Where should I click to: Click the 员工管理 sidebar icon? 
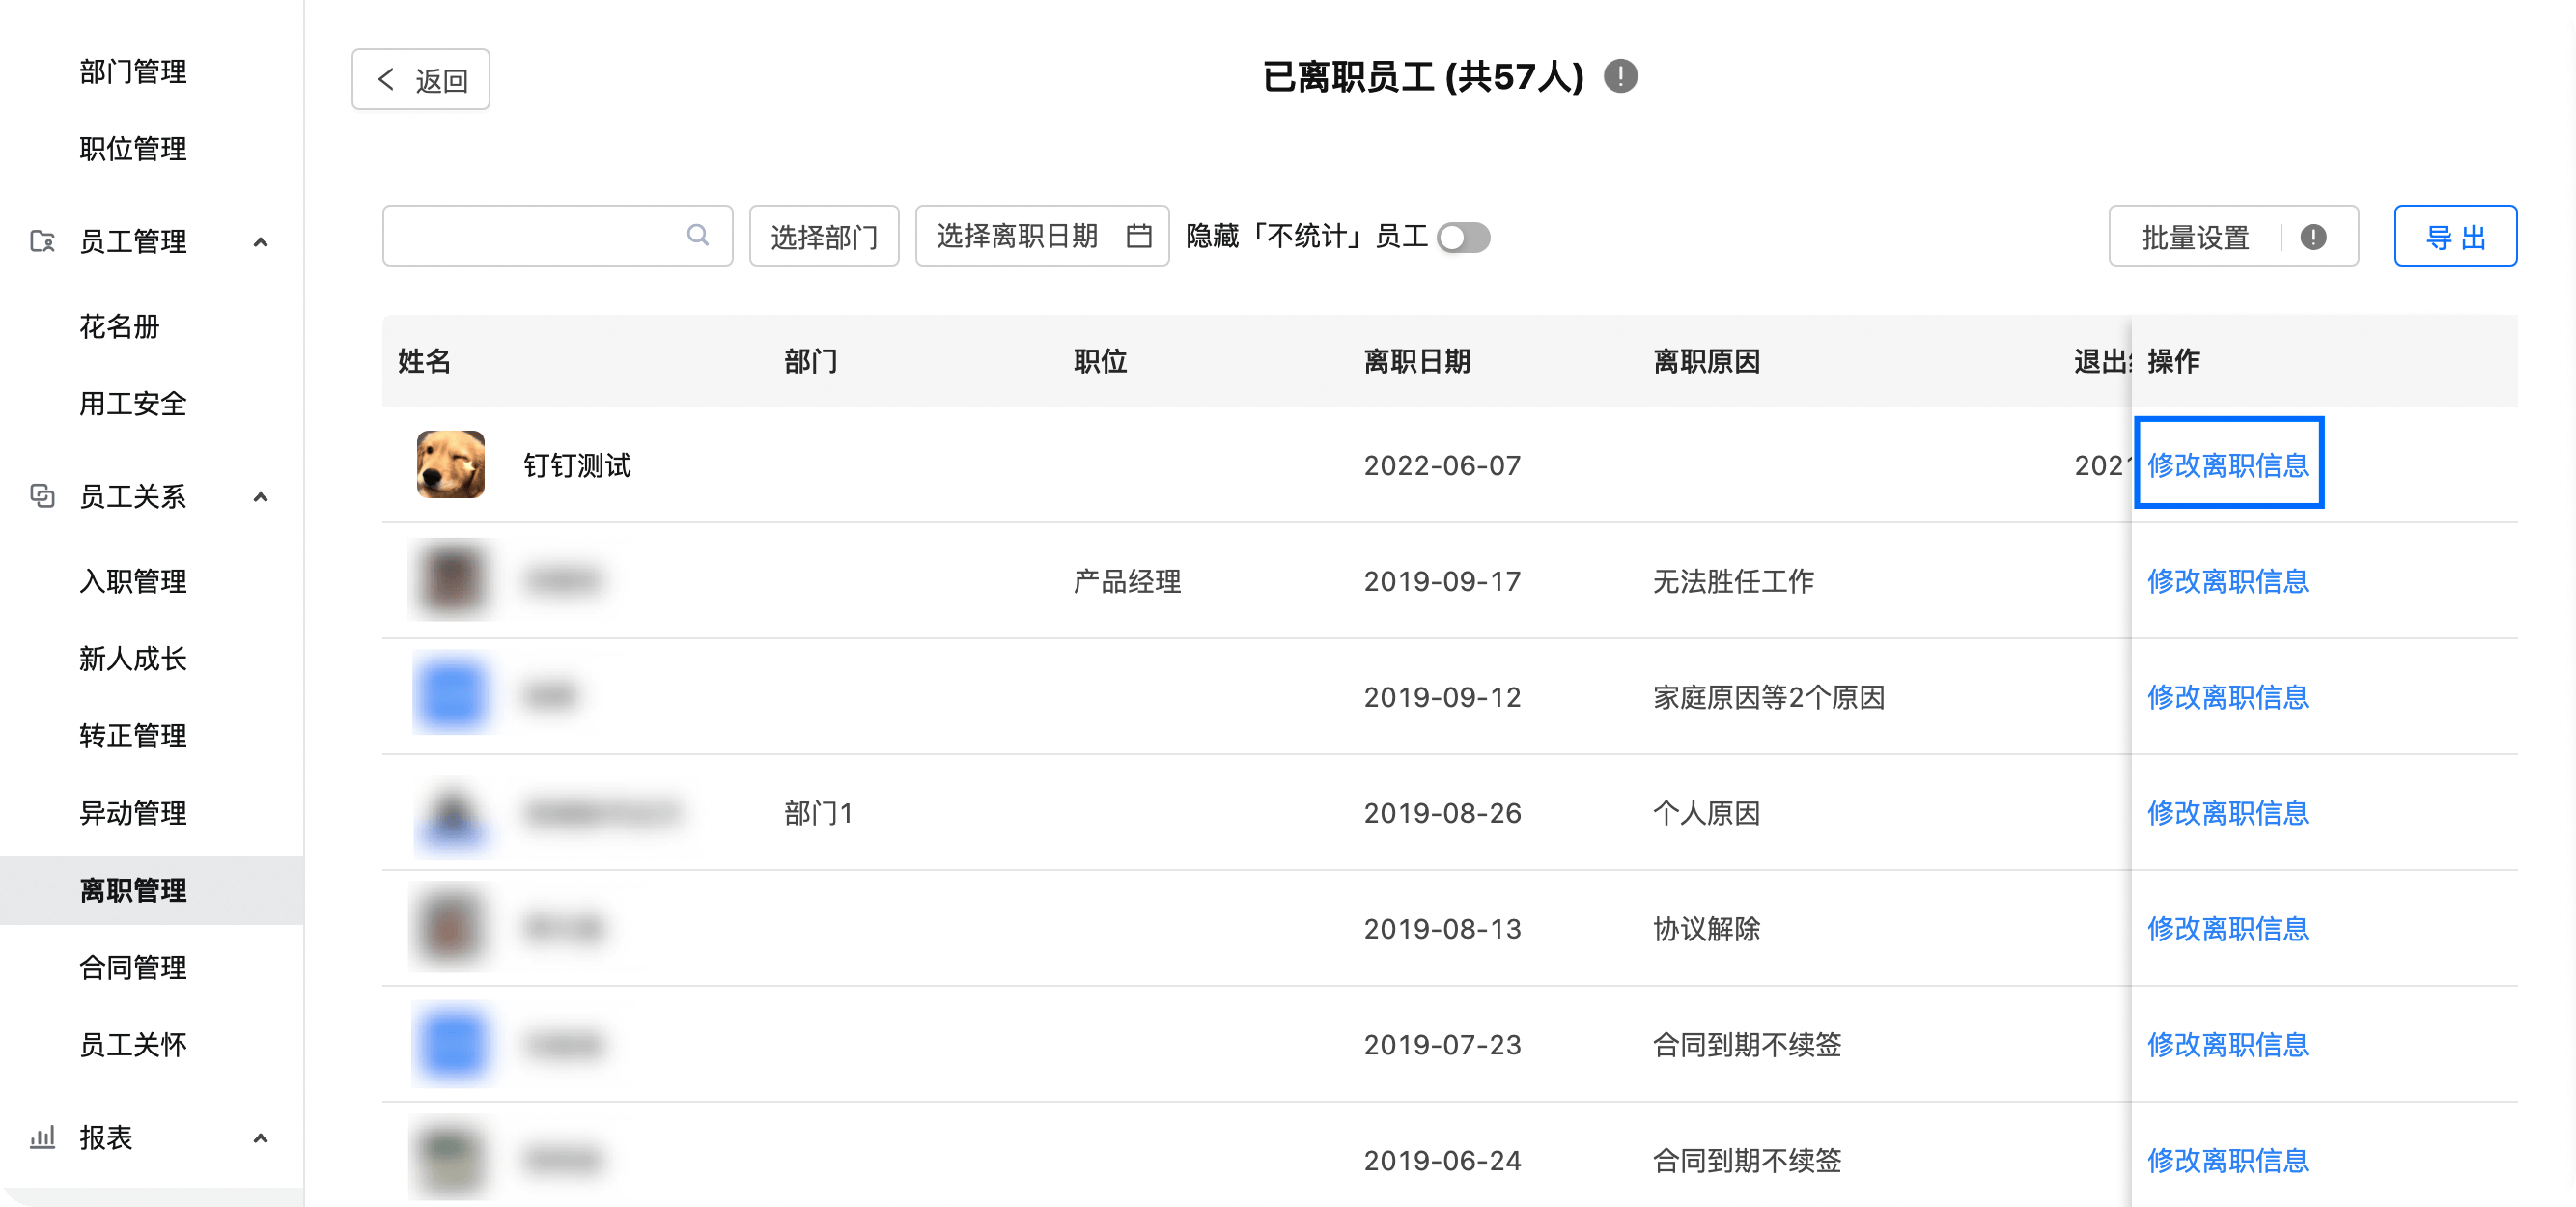tap(42, 241)
